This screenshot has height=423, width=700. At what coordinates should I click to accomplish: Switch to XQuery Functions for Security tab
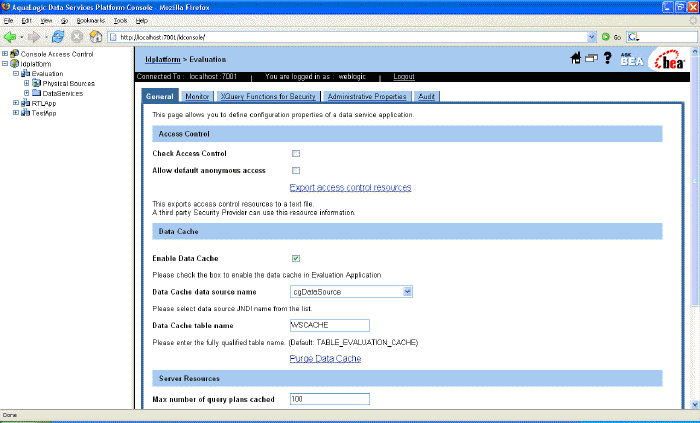coord(268,96)
